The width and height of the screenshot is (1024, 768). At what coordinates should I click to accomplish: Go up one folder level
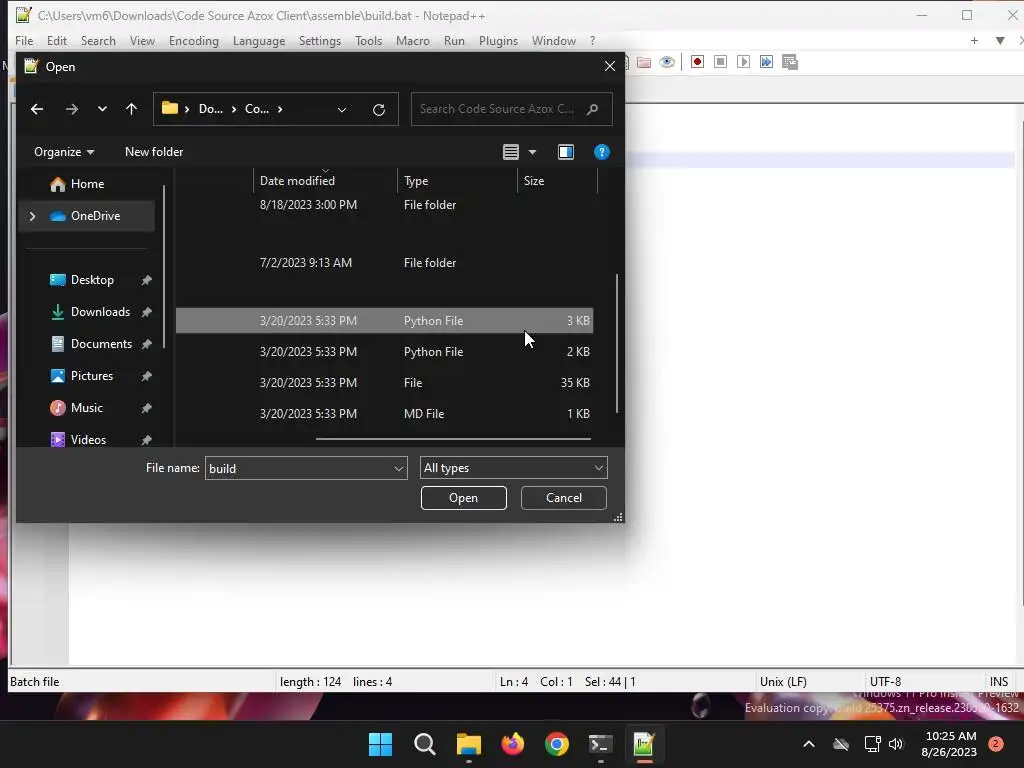tap(131, 109)
